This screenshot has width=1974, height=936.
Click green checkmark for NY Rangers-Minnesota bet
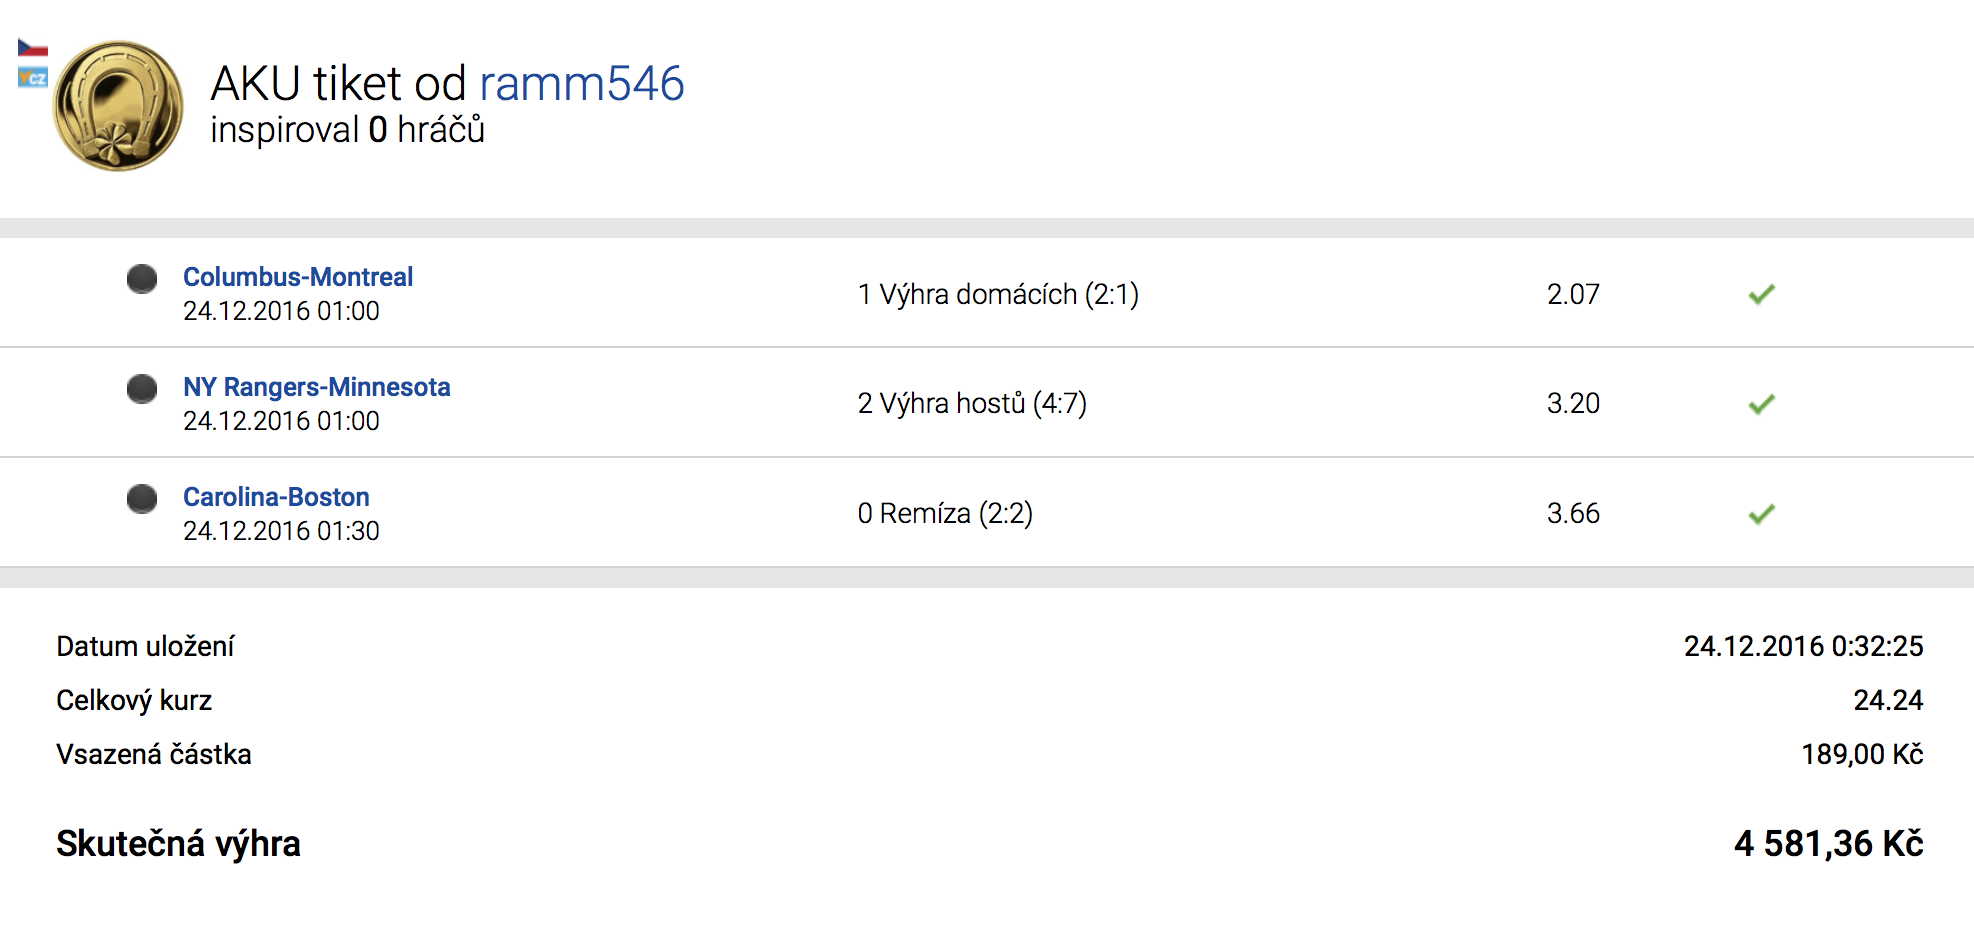pos(1762,404)
